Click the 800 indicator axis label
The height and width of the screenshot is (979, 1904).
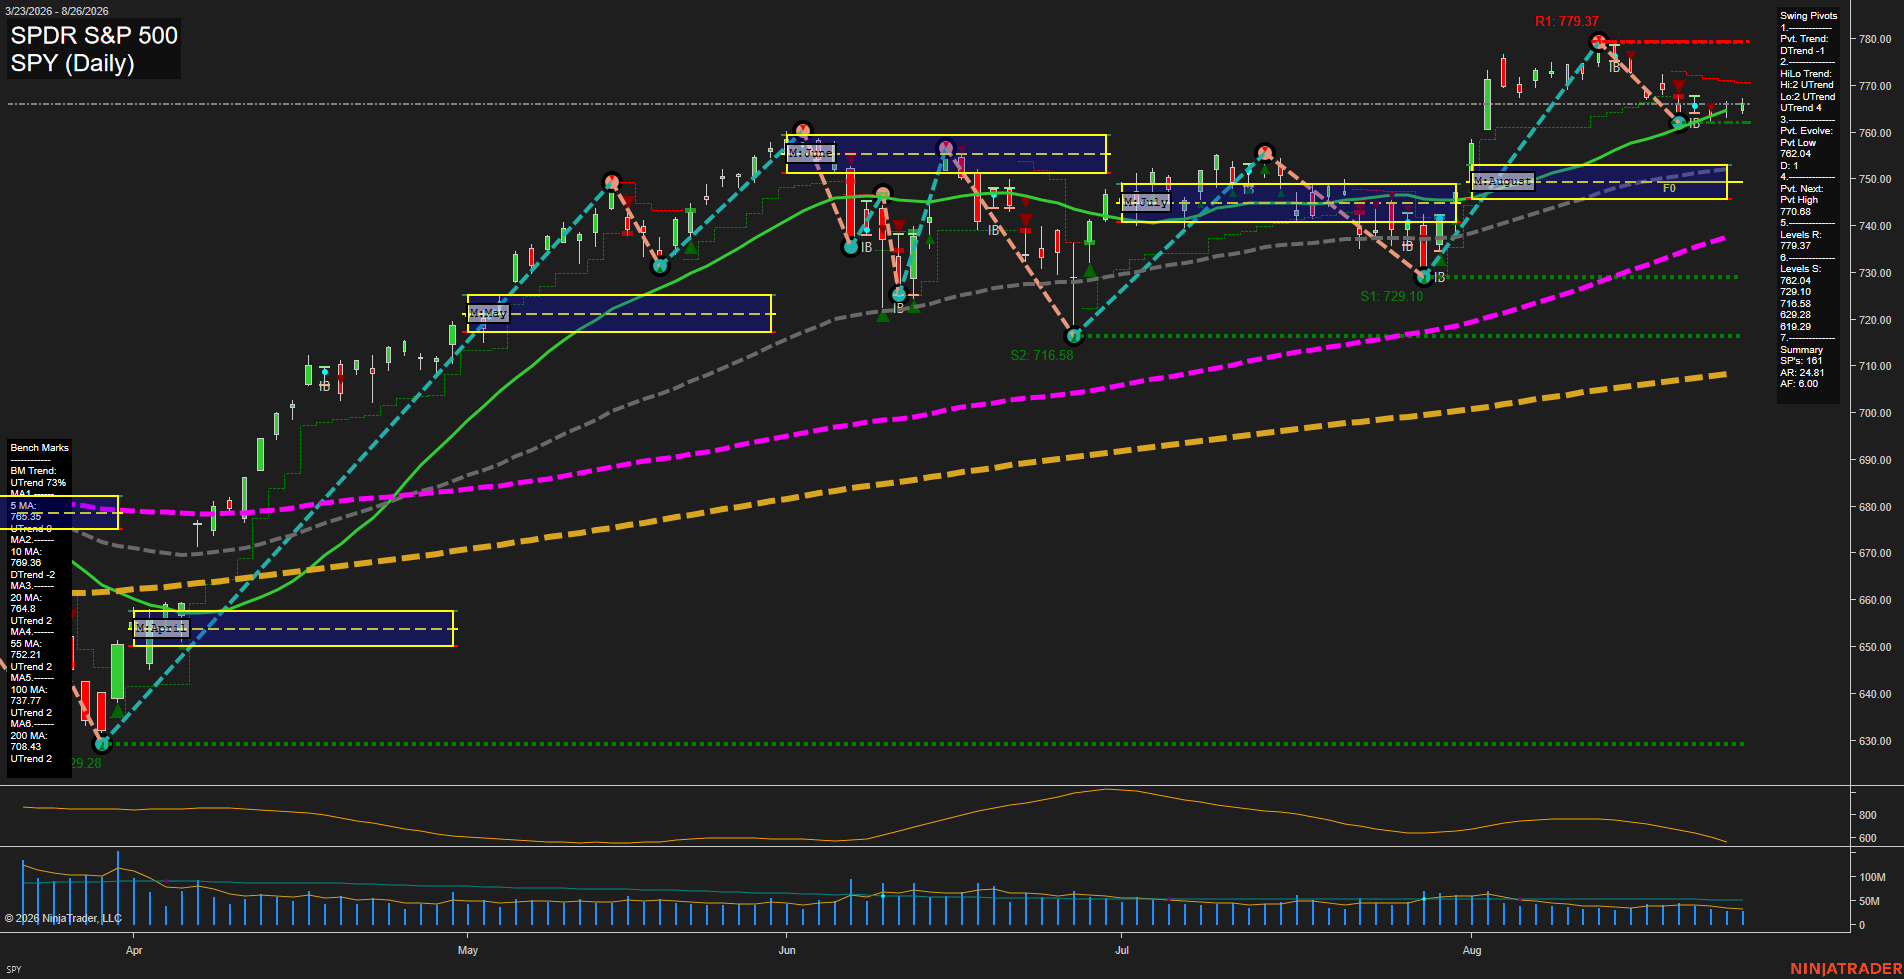(x=1867, y=815)
